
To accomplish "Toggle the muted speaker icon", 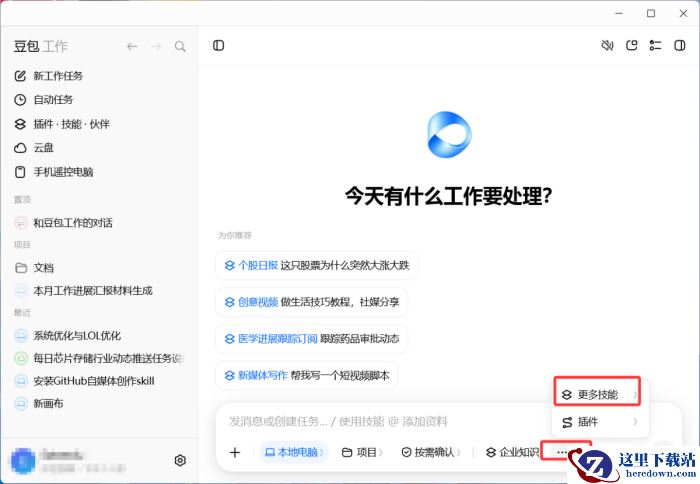I will pos(608,46).
